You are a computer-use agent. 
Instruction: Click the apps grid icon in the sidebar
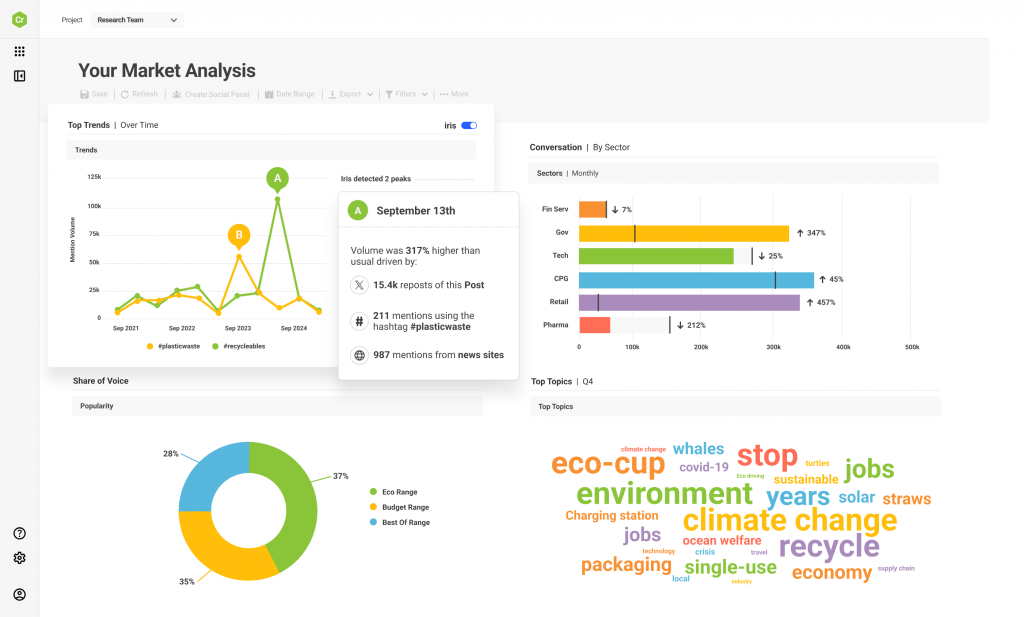coord(19,51)
